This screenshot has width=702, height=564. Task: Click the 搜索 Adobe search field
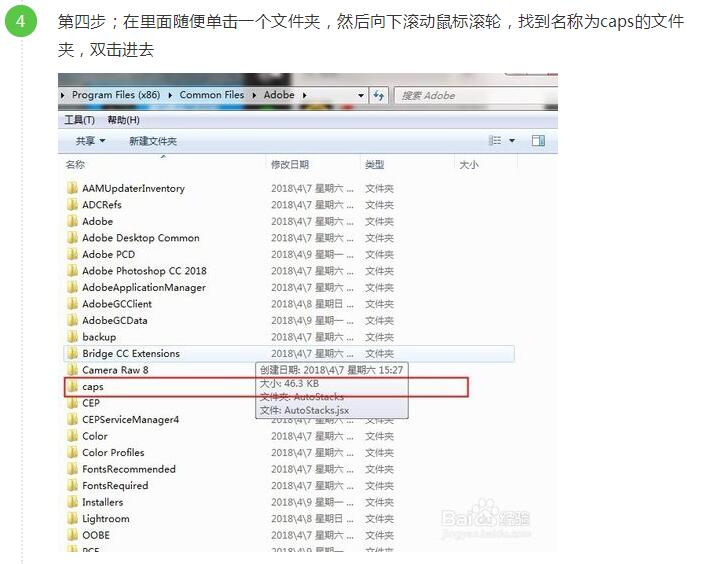[475, 95]
